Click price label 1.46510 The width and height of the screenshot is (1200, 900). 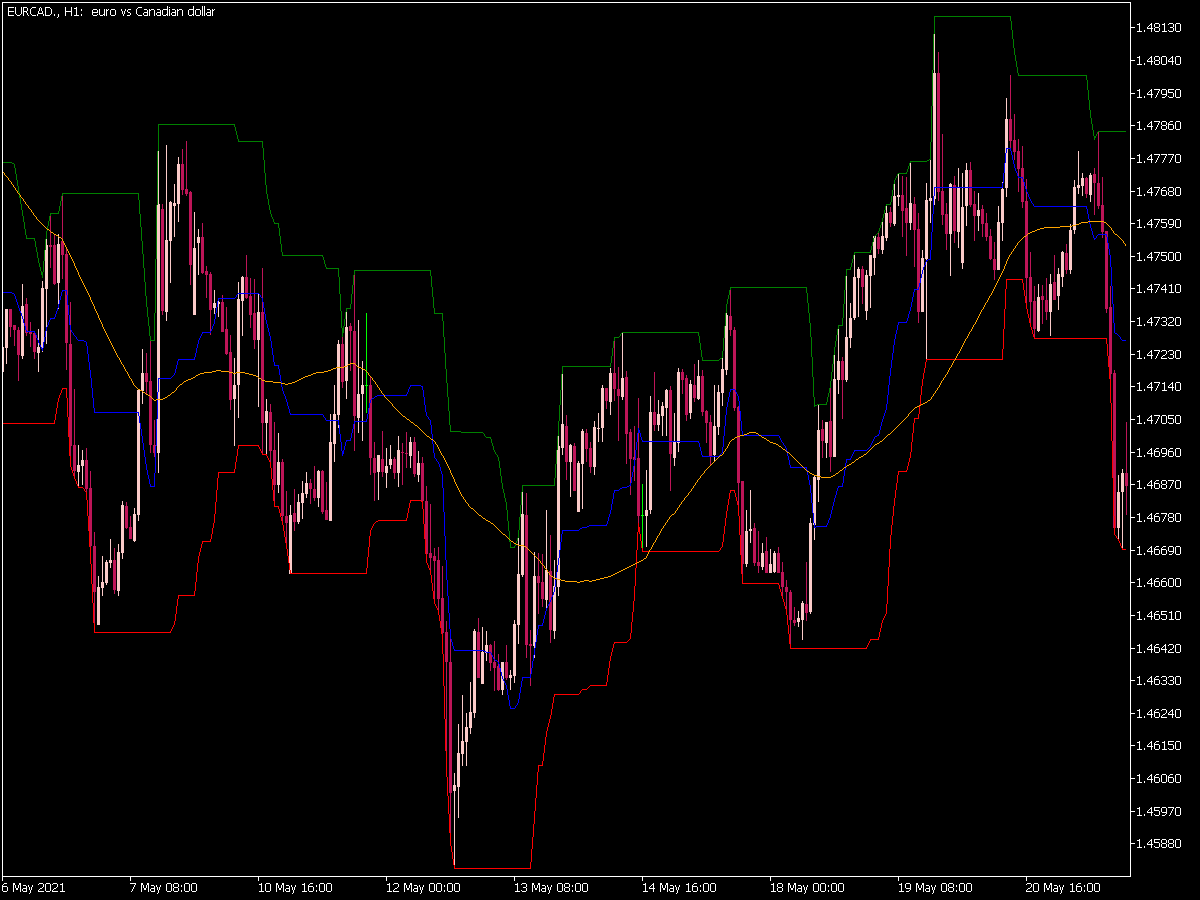(x=1161, y=615)
